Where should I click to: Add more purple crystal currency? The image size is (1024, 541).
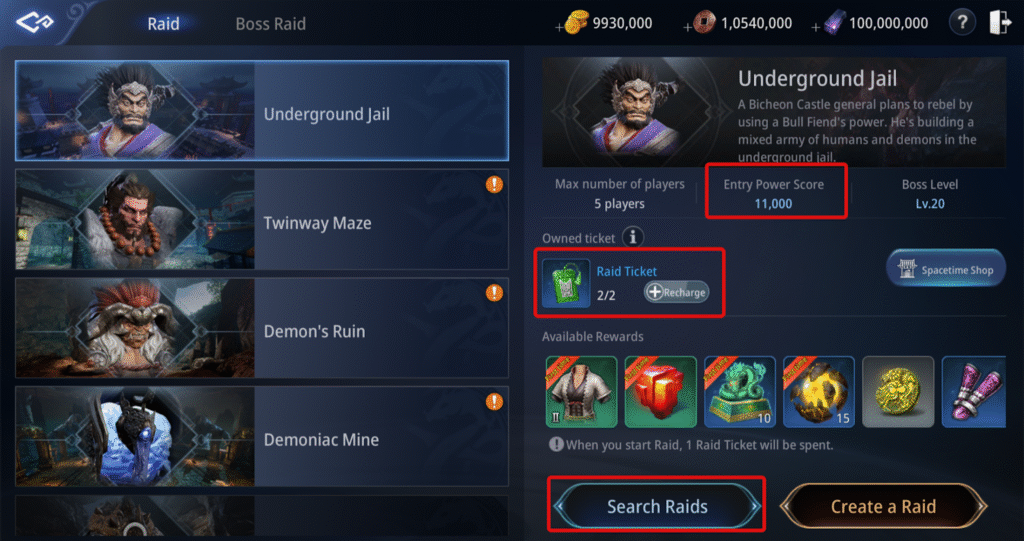(816, 28)
